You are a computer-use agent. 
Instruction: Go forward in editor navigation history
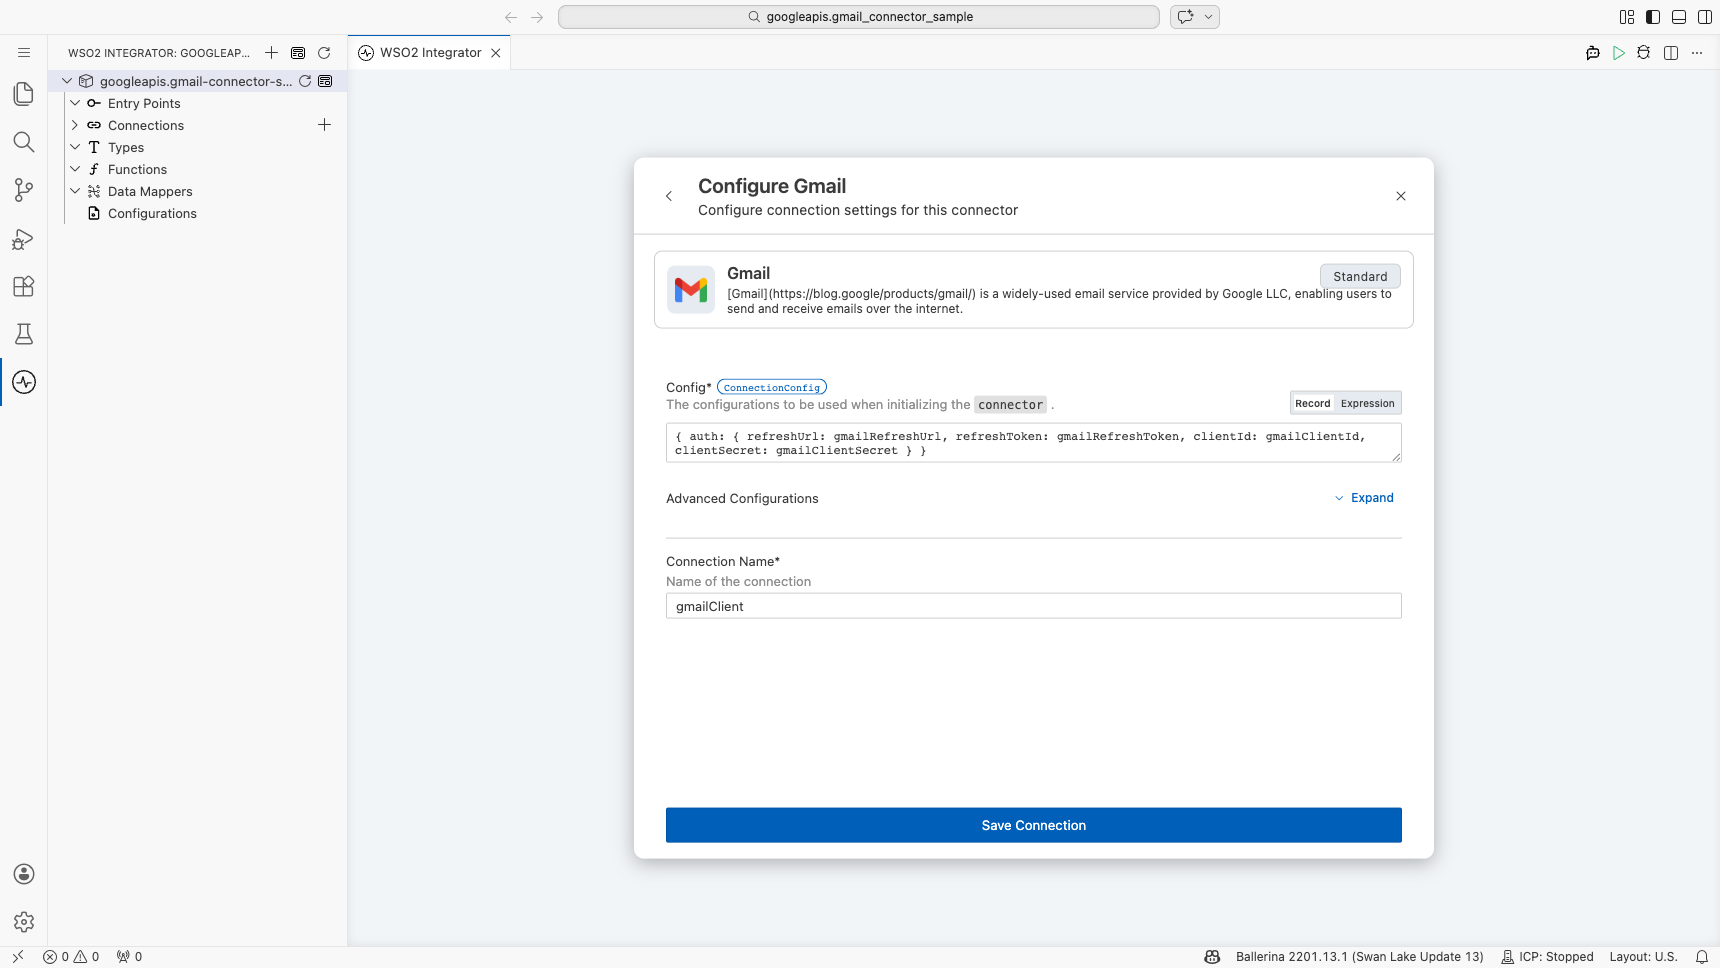tap(537, 17)
